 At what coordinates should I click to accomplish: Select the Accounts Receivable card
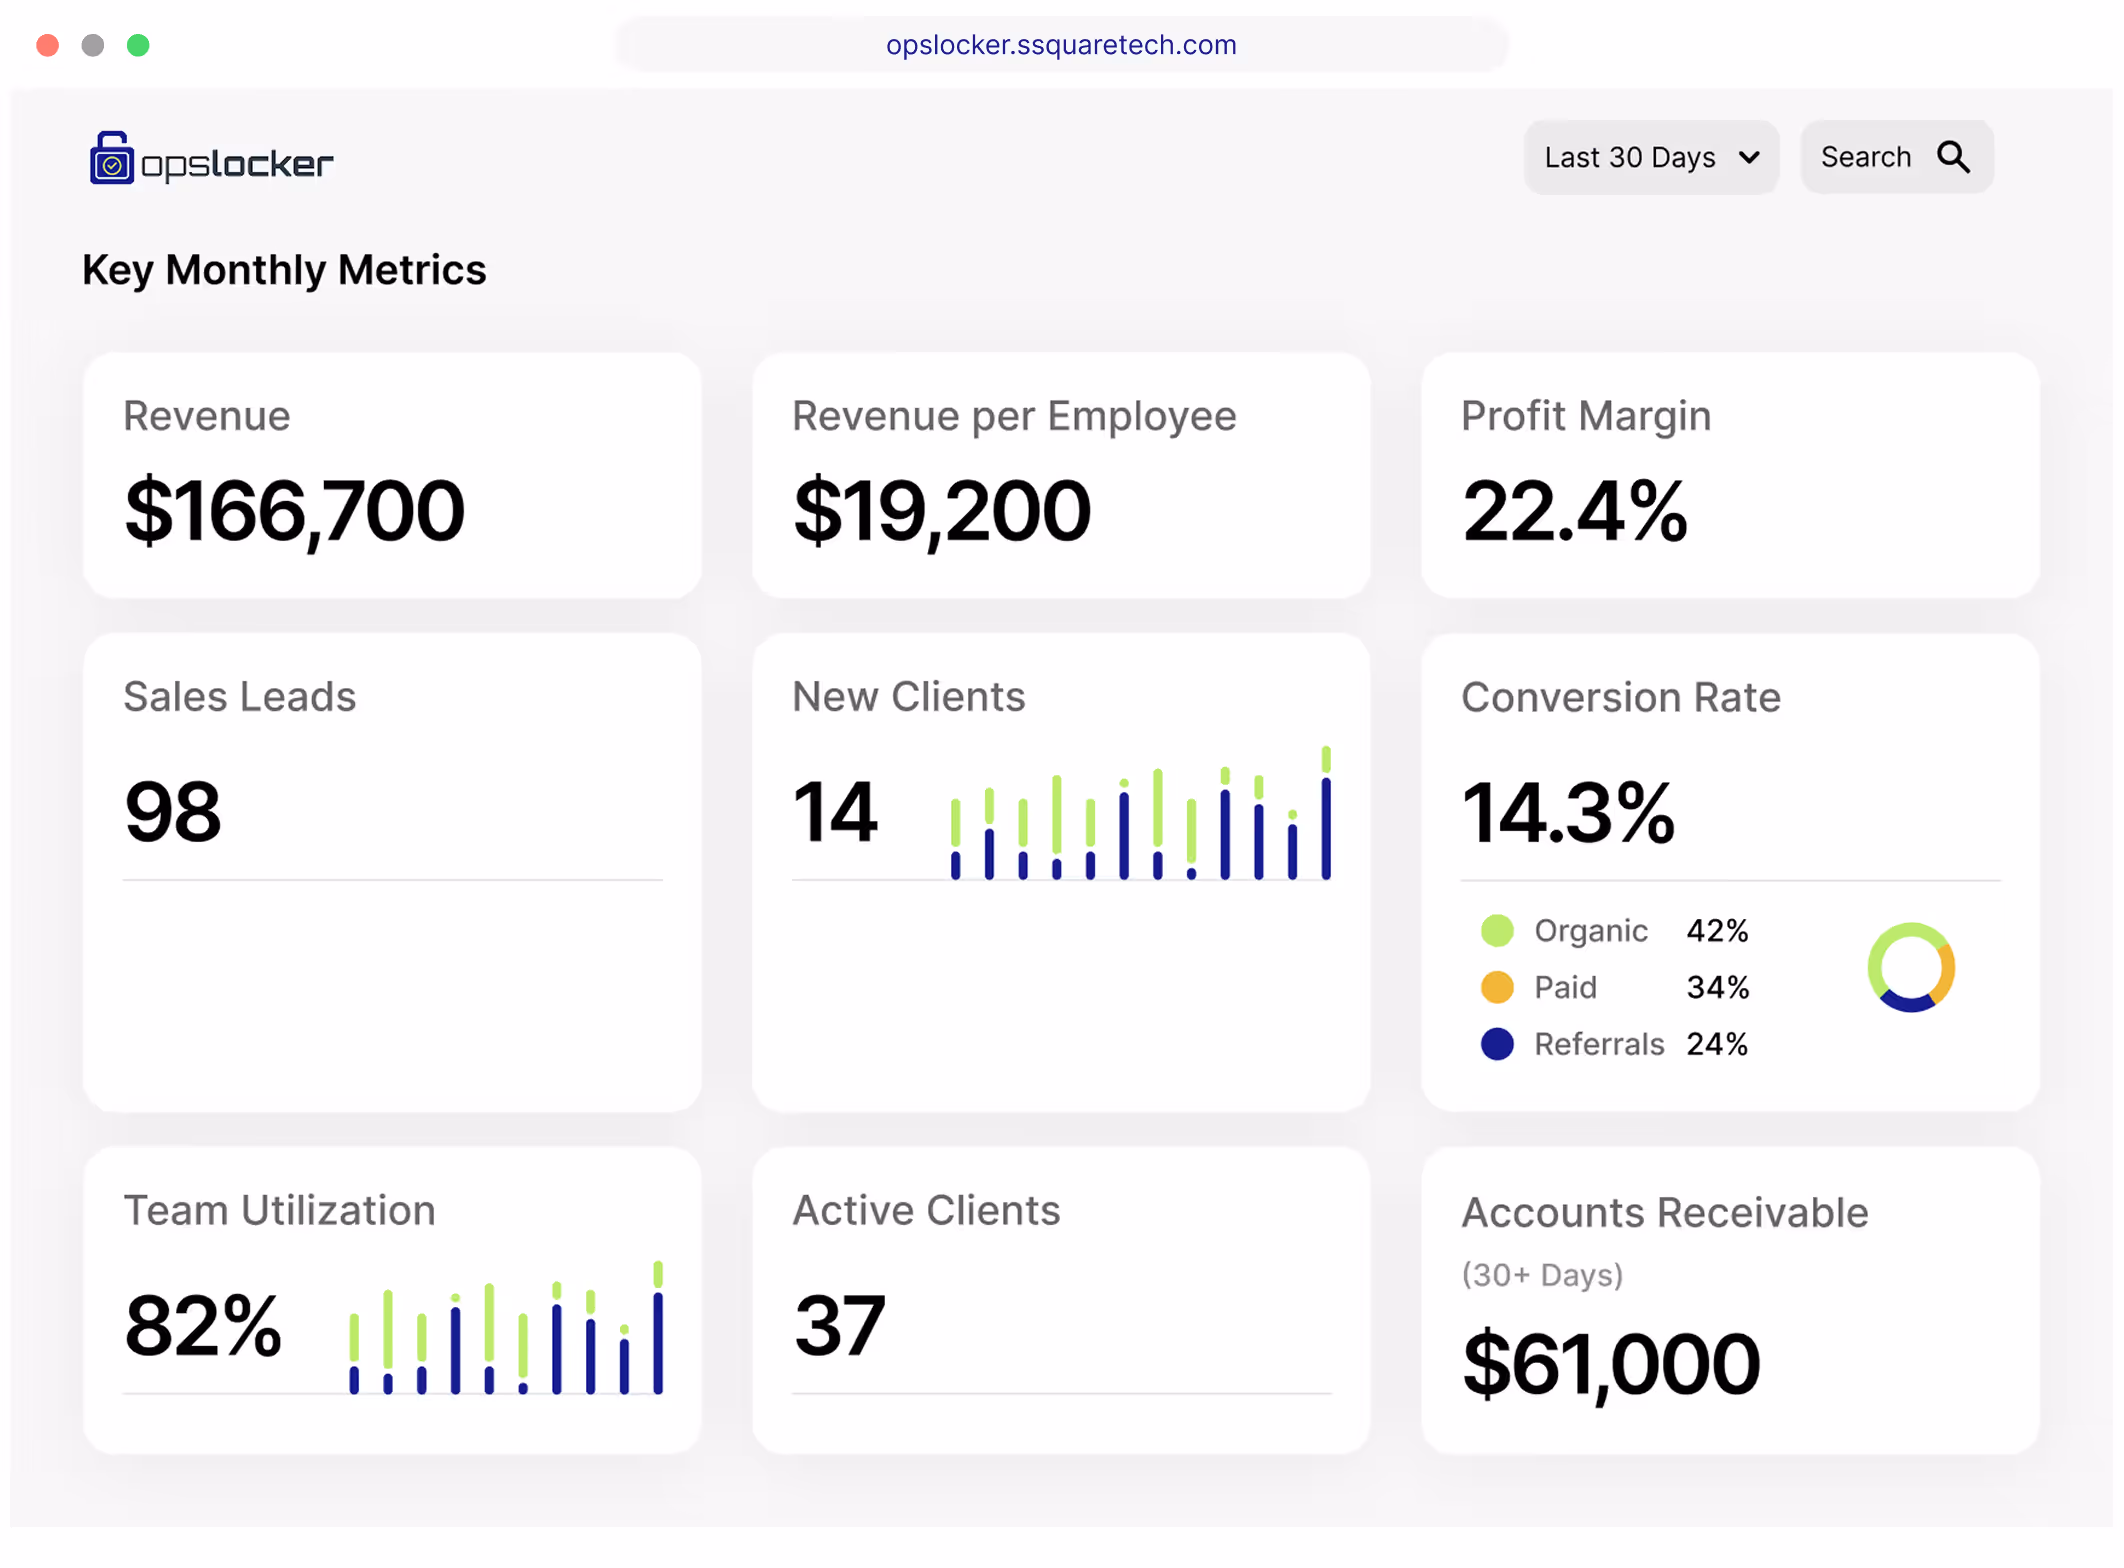point(1730,1300)
